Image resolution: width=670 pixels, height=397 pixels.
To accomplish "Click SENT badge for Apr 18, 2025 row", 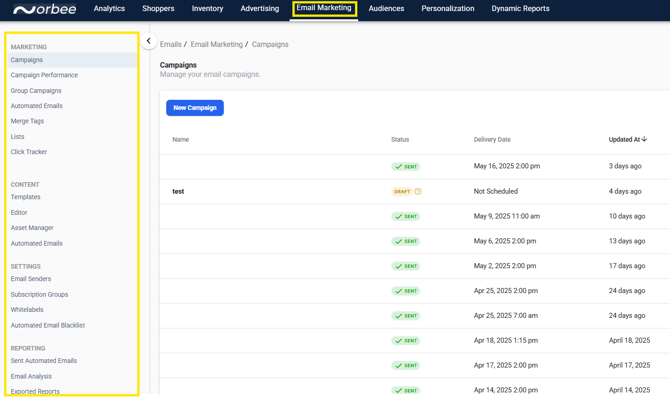I will 406,341.
